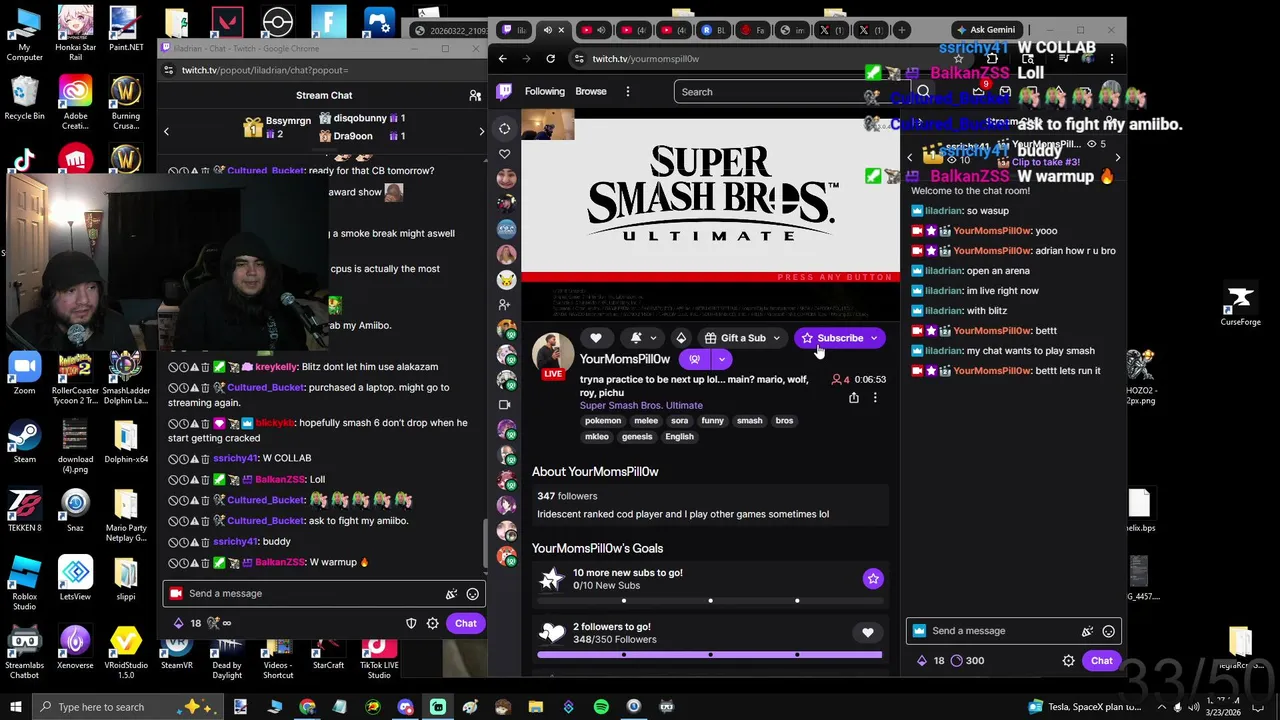Click the Bits diamond icon beside Gift a Sub
This screenshot has height=720, width=1280.
tap(681, 338)
